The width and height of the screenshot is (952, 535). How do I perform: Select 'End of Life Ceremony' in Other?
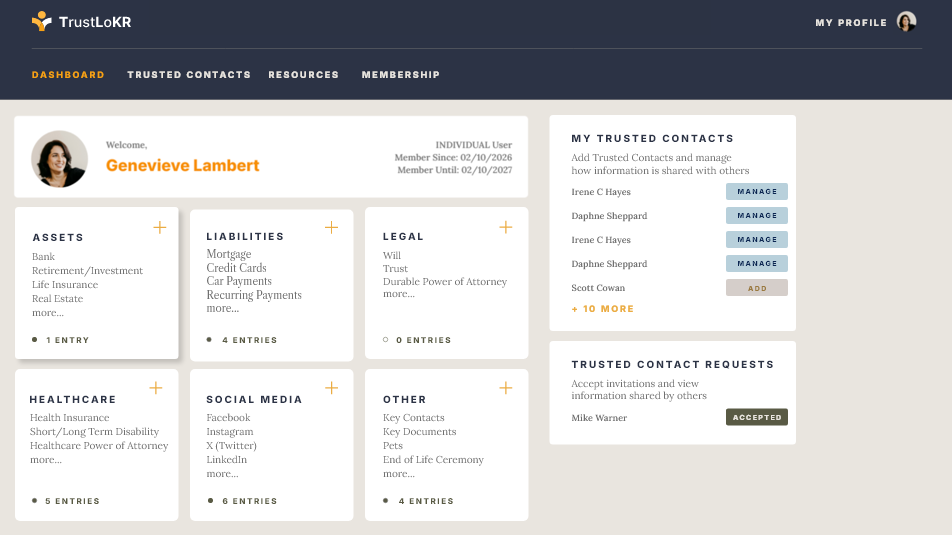click(434, 460)
